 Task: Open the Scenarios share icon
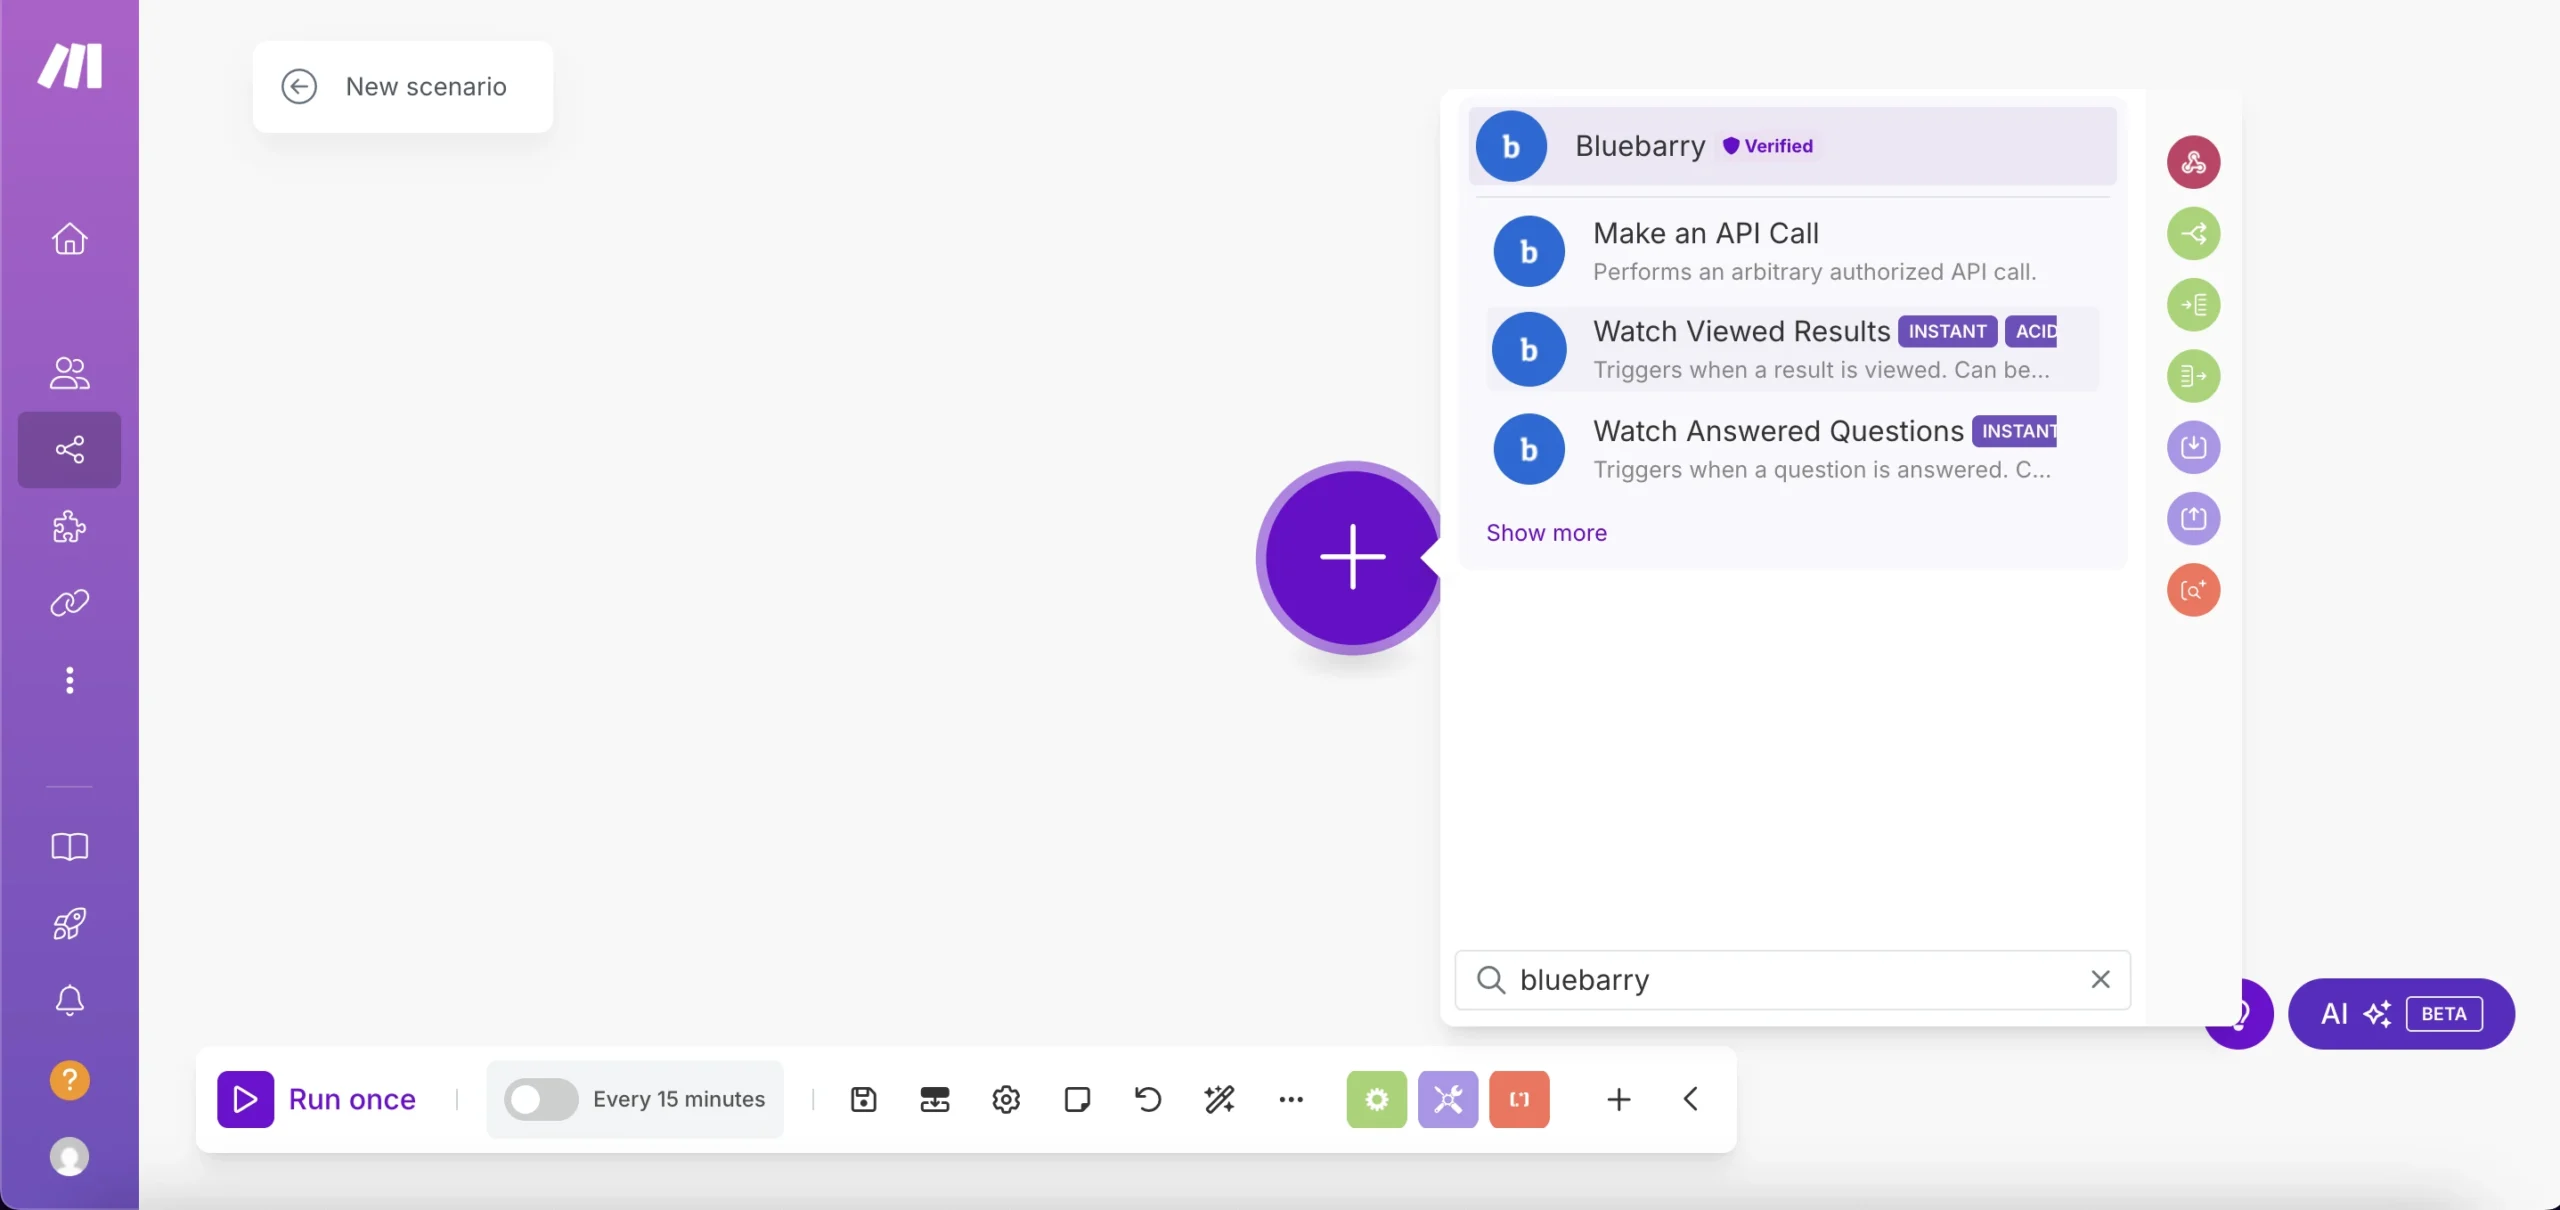(x=70, y=450)
